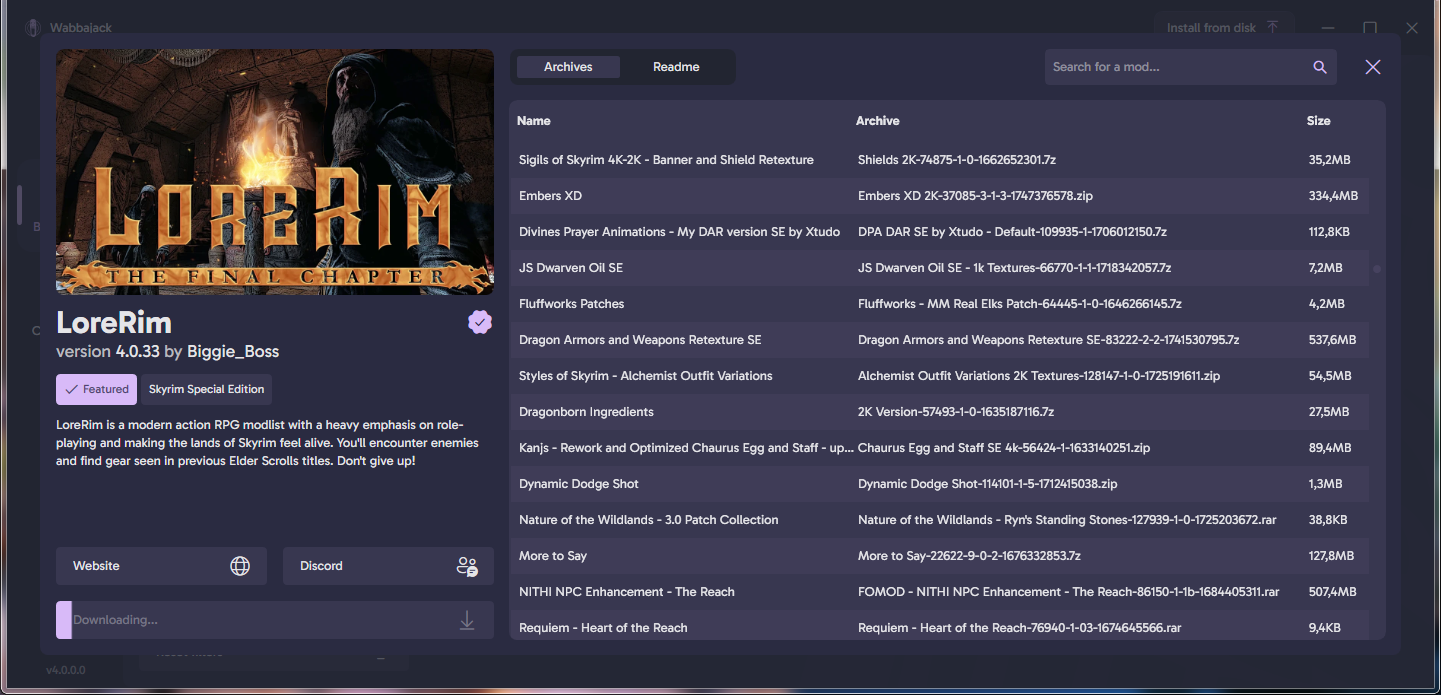Click archive DPA DAR SE by Xtudo
1441x695 pixels.
coord(1012,232)
